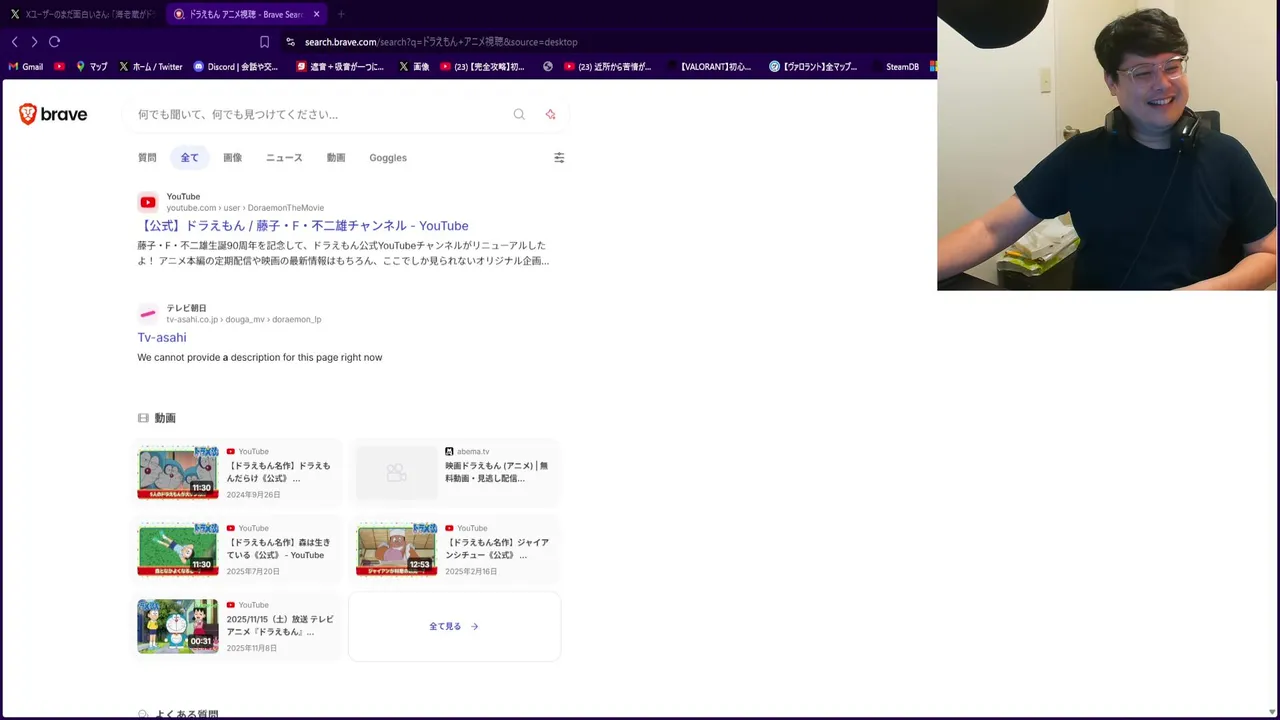Click the Brave logo to go home
1280x720 pixels.
coord(53,114)
